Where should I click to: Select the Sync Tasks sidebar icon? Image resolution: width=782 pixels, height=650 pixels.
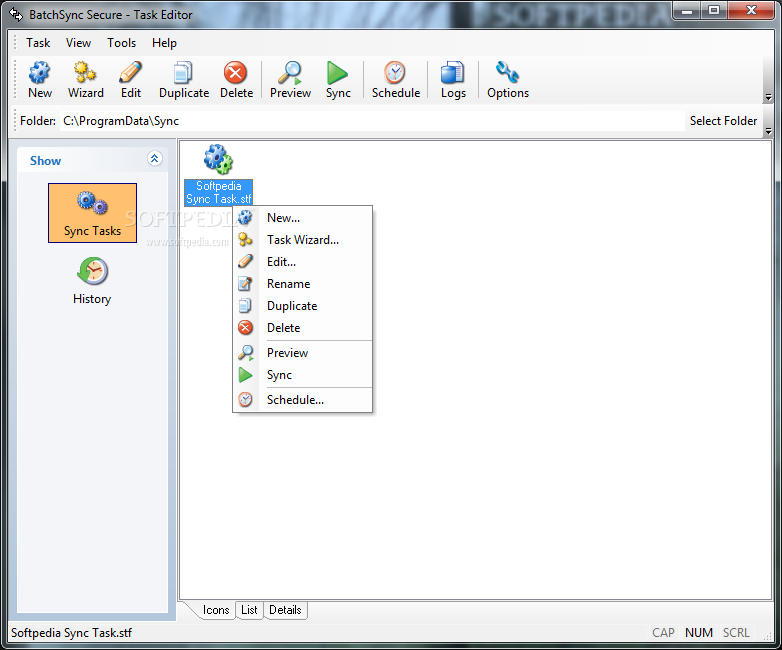(x=92, y=213)
